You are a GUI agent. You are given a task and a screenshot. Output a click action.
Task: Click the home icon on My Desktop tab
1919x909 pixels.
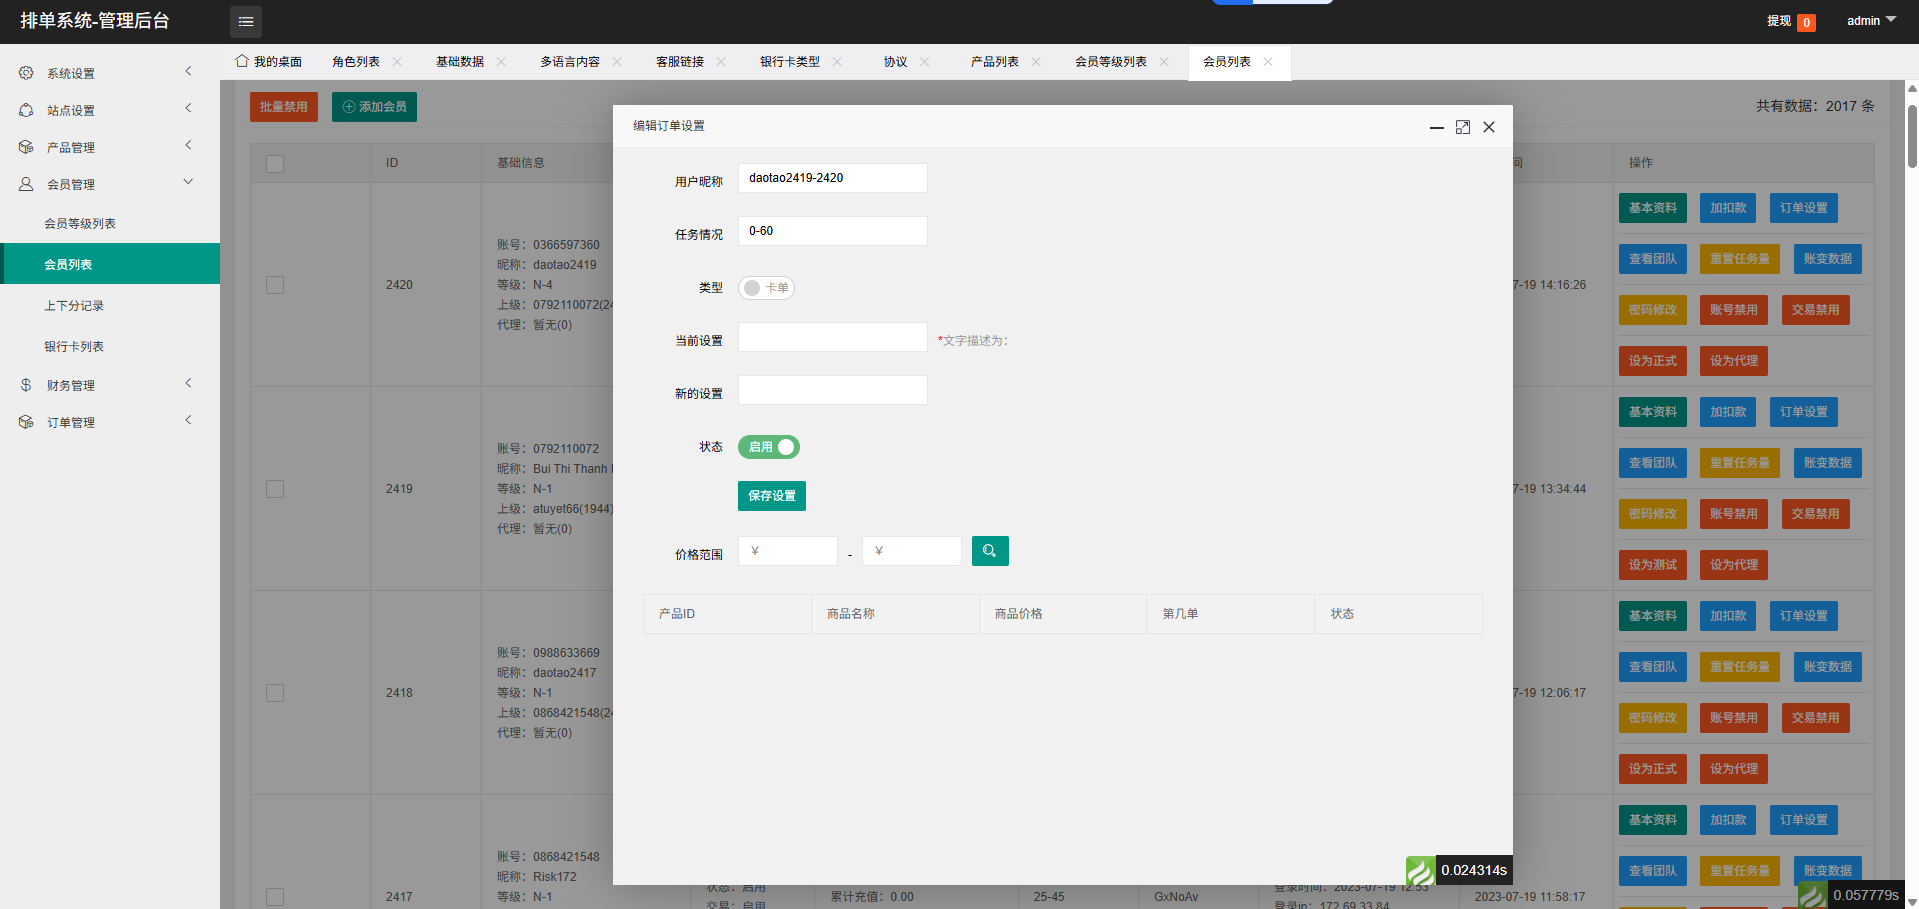242,61
